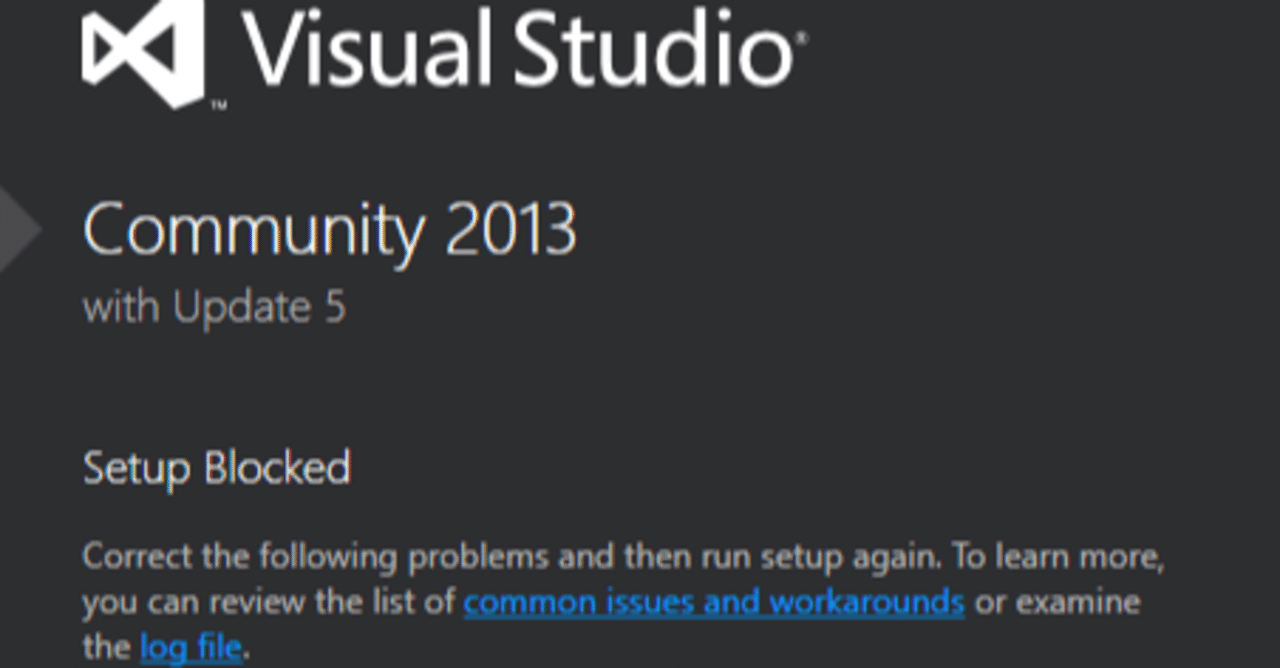
Task: Select the Setup Blocked heading
Action: [220, 467]
